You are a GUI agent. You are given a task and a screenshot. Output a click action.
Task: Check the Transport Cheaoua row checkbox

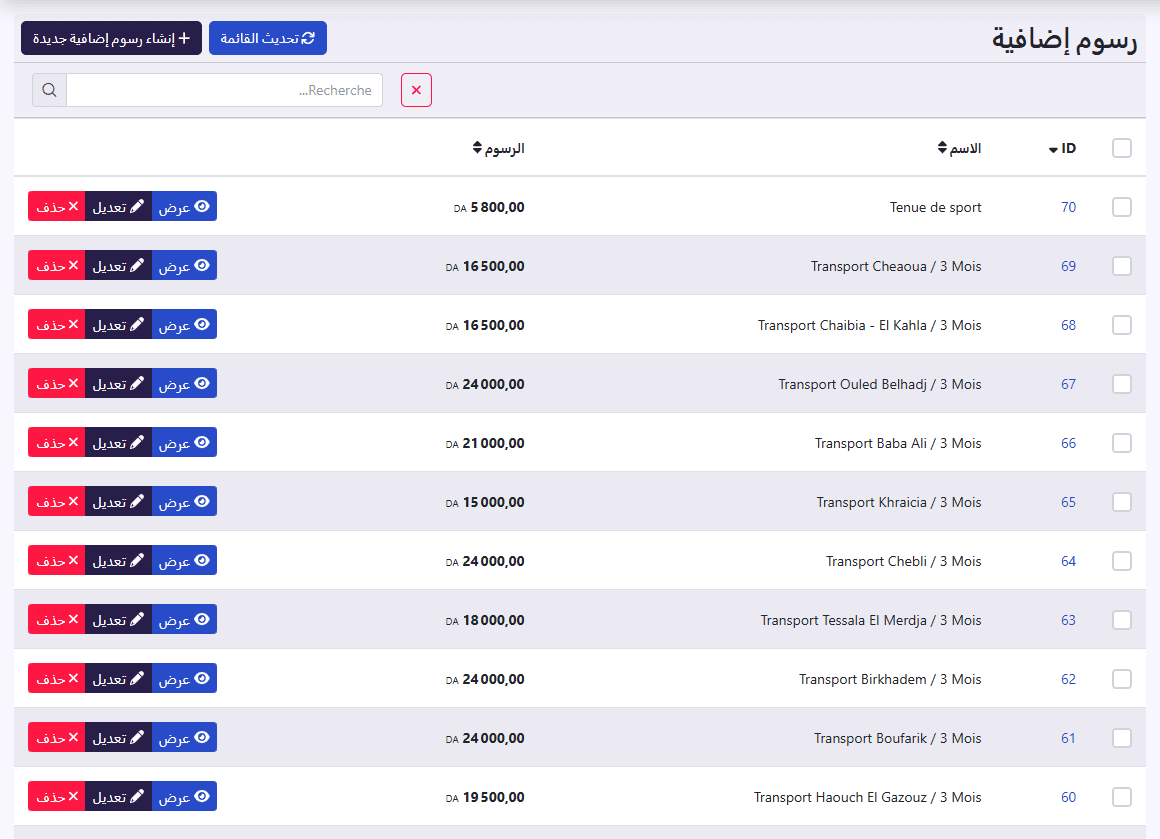1122,266
